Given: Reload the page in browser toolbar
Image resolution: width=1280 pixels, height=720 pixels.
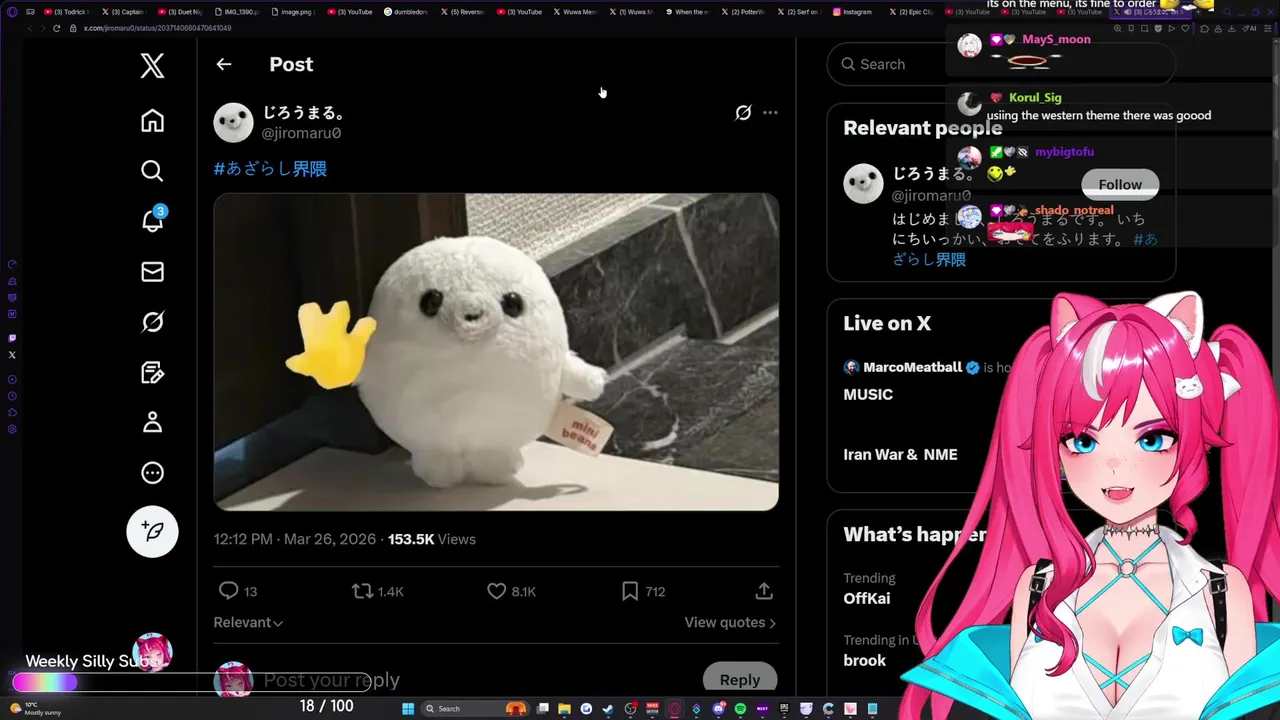Looking at the screenshot, I should (x=56, y=28).
